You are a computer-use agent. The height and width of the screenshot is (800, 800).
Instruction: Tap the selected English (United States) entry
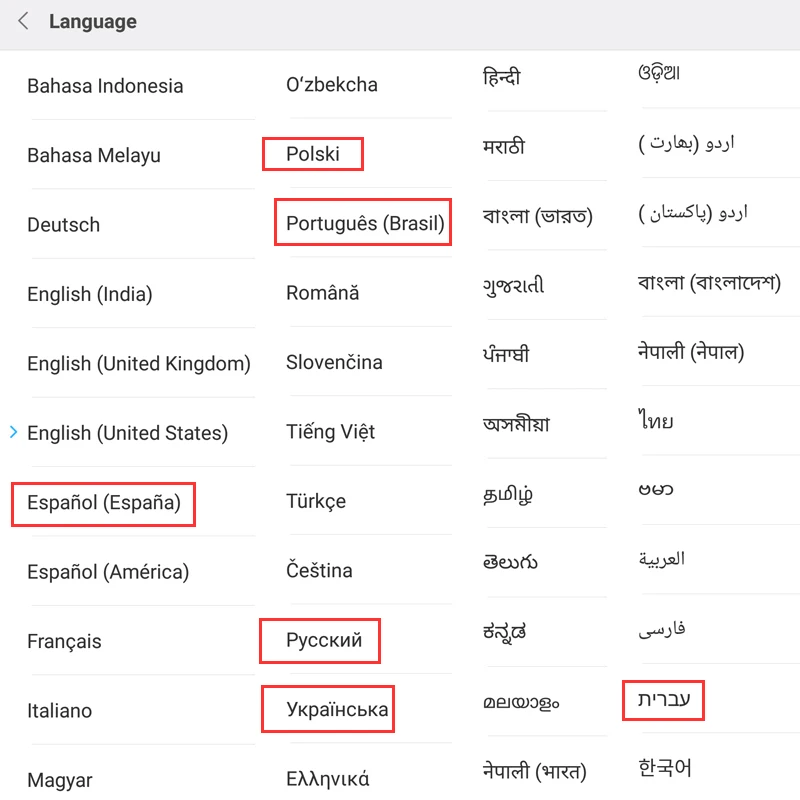pos(128,433)
